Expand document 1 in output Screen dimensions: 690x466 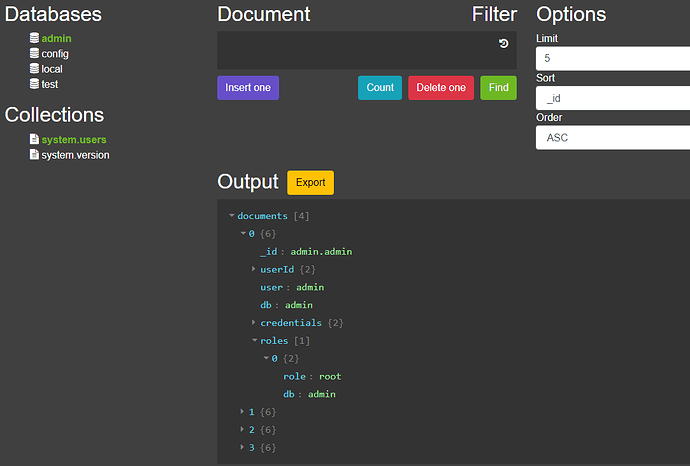click(242, 412)
